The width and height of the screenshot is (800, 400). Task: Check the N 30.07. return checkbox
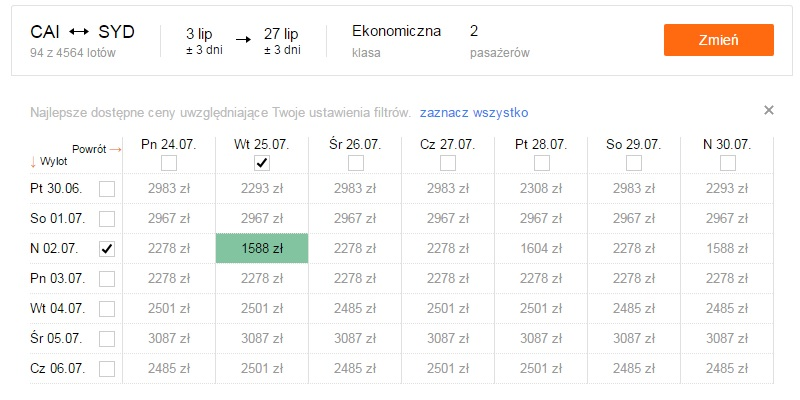click(x=728, y=163)
